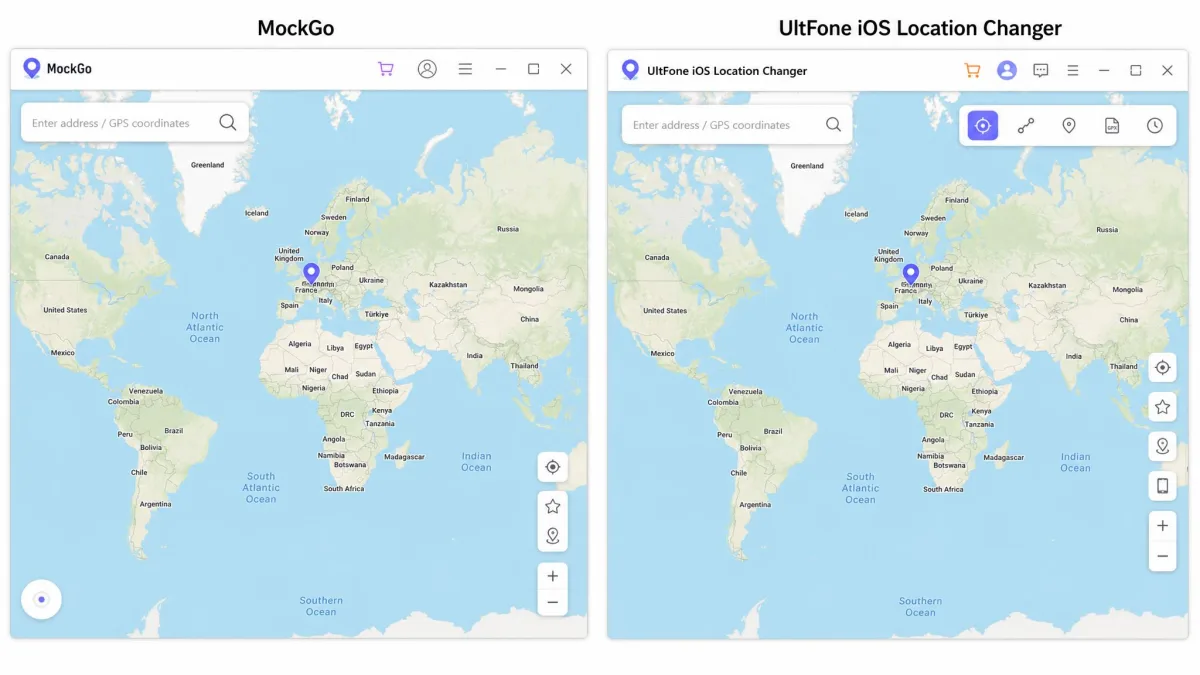Center on current location in MockGo
This screenshot has height=675, width=1200.
pyautogui.click(x=552, y=467)
